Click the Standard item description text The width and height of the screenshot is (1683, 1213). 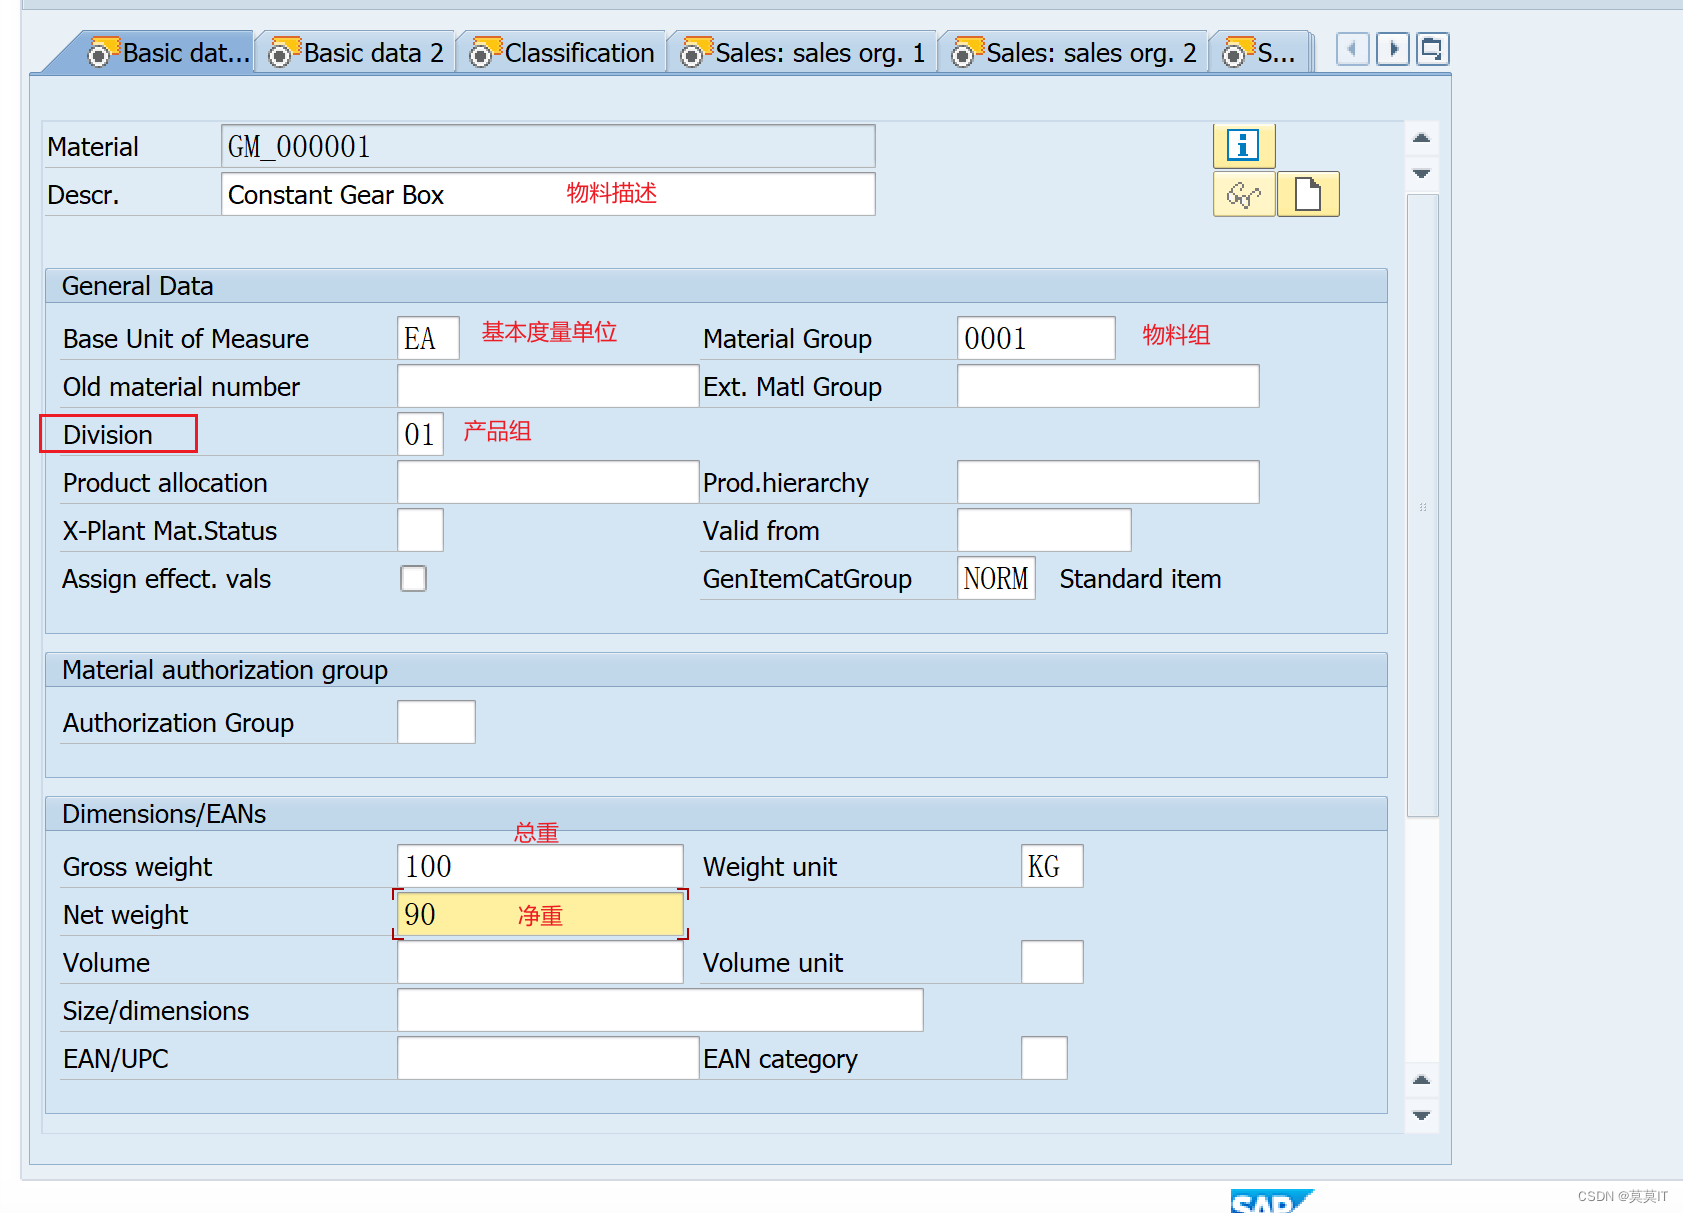1140,579
